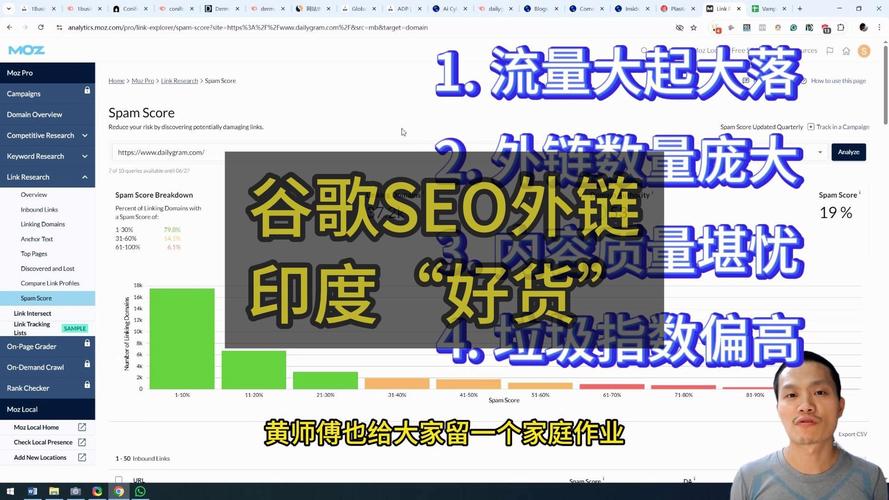Click Chrome icon in the taskbar
Viewport: 889px width, 500px height.
click(x=118, y=491)
